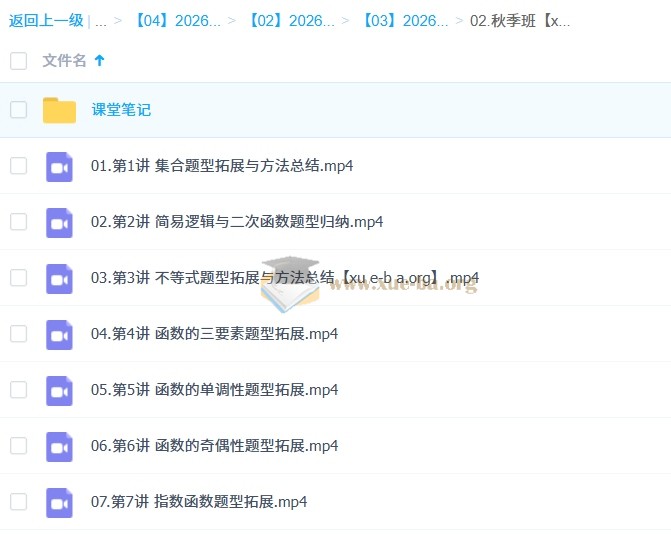Click video icon for 01.第1讲 集合题型拓展

(59, 166)
